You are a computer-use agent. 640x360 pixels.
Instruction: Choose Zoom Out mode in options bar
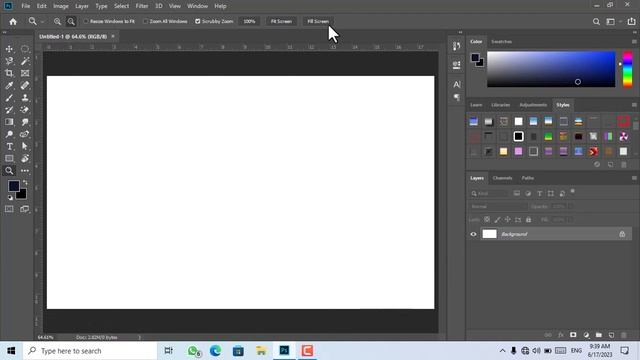point(71,21)
